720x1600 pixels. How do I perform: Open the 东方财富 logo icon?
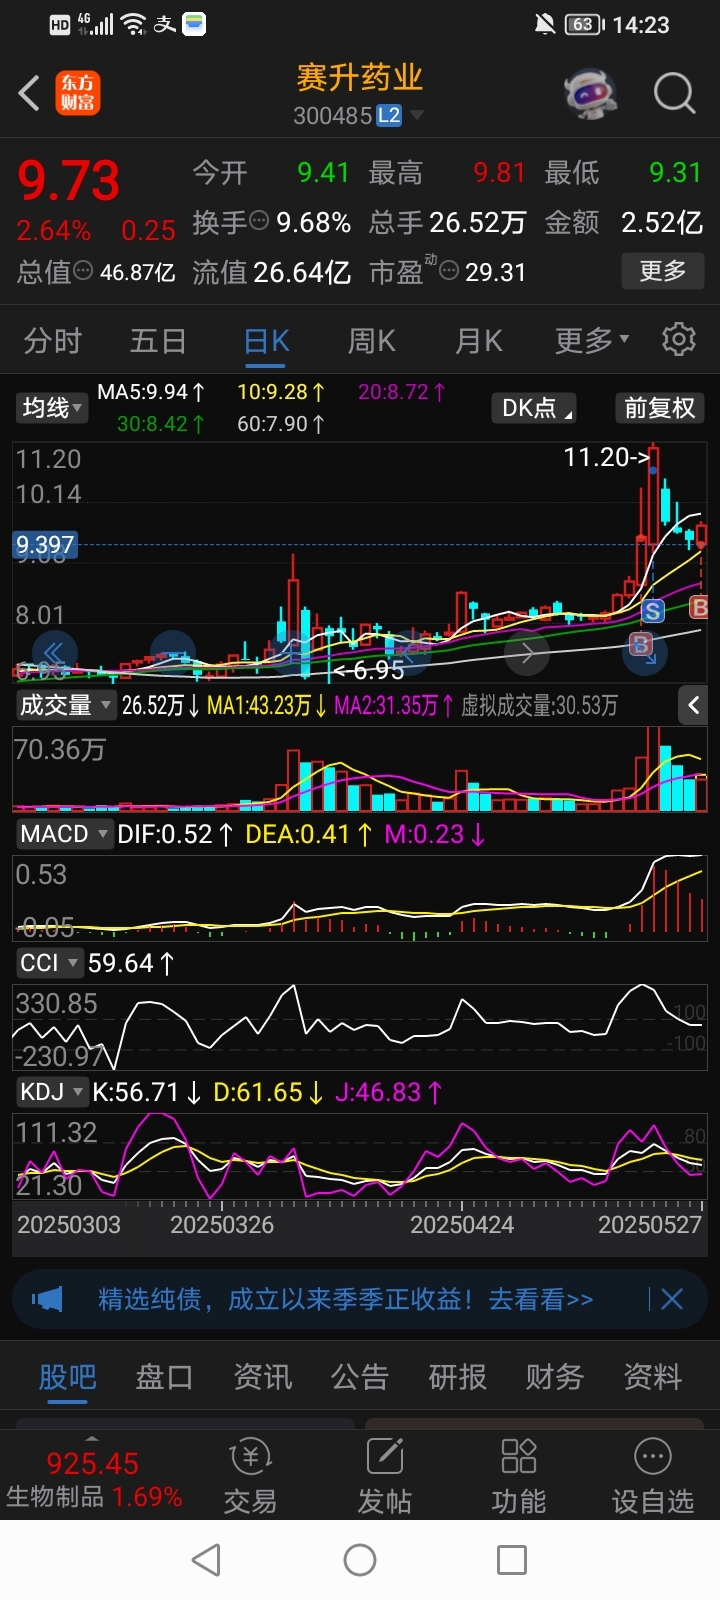[77, 93]
